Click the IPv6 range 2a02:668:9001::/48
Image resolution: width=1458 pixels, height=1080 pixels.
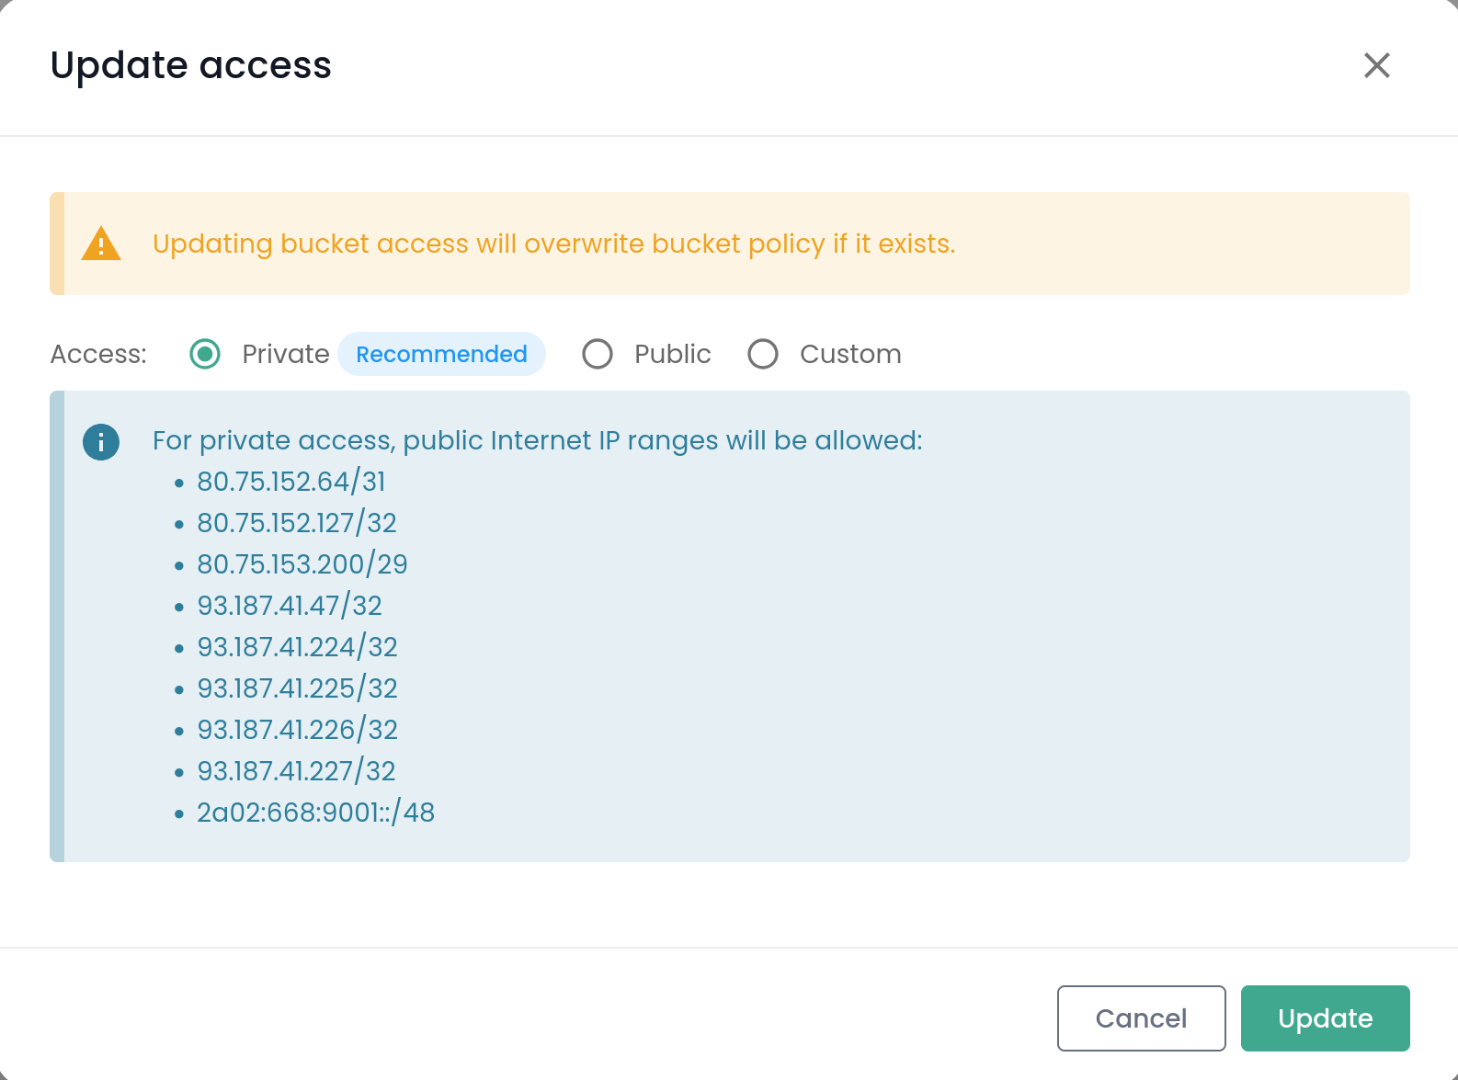tap(315, 812)
